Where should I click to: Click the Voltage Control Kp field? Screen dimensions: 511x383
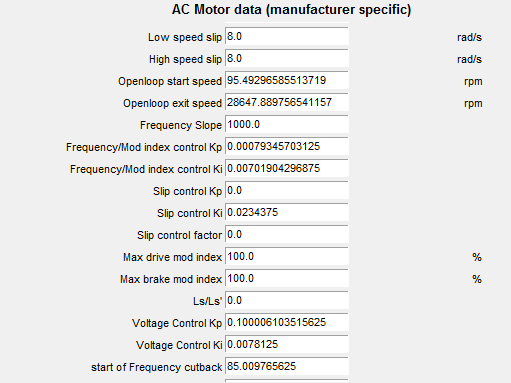287,322
